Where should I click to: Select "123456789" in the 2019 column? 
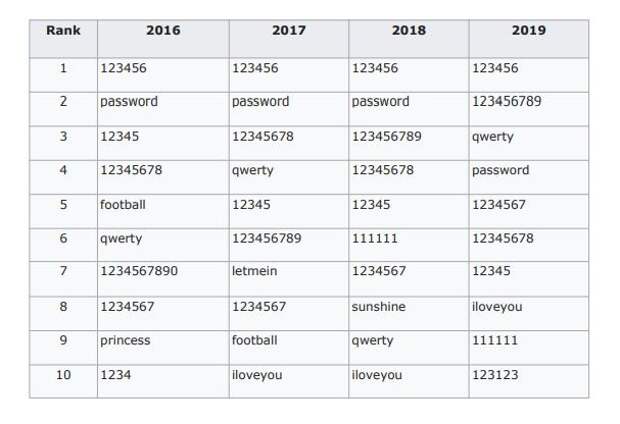pos(507,101)
